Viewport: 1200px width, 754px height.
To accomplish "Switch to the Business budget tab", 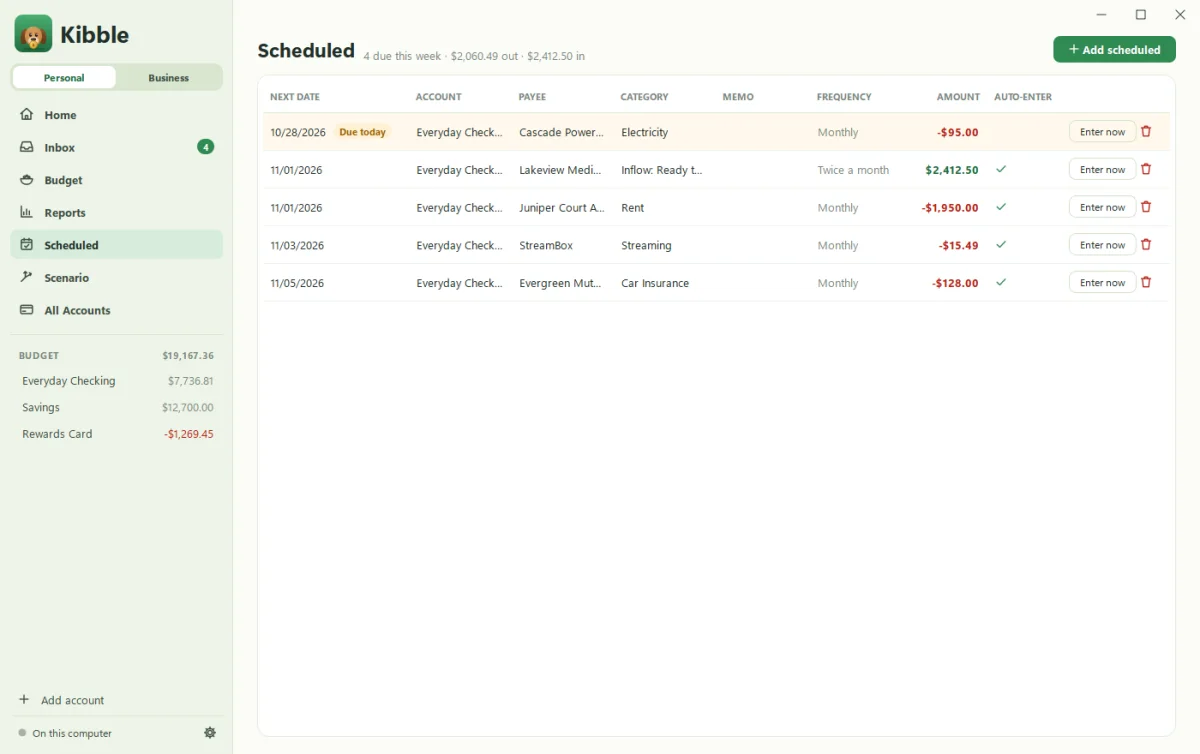I will pyautogui.click(x=169, y=78).
